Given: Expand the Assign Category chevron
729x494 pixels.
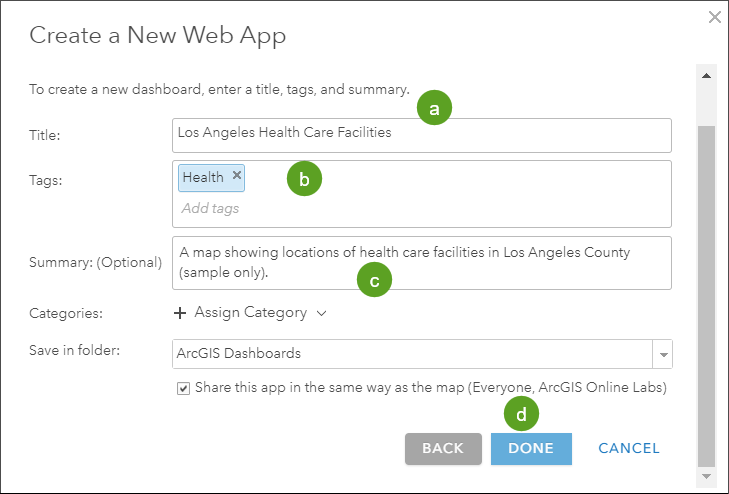Looking at the screenshot, I should click(321, 313).
